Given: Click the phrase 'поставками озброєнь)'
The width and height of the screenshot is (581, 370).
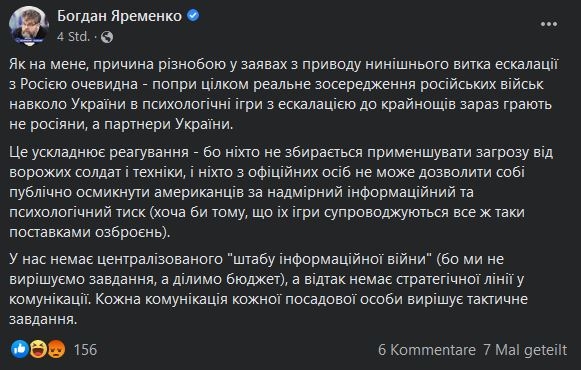Looking at the screenshot, I should 90,232.
